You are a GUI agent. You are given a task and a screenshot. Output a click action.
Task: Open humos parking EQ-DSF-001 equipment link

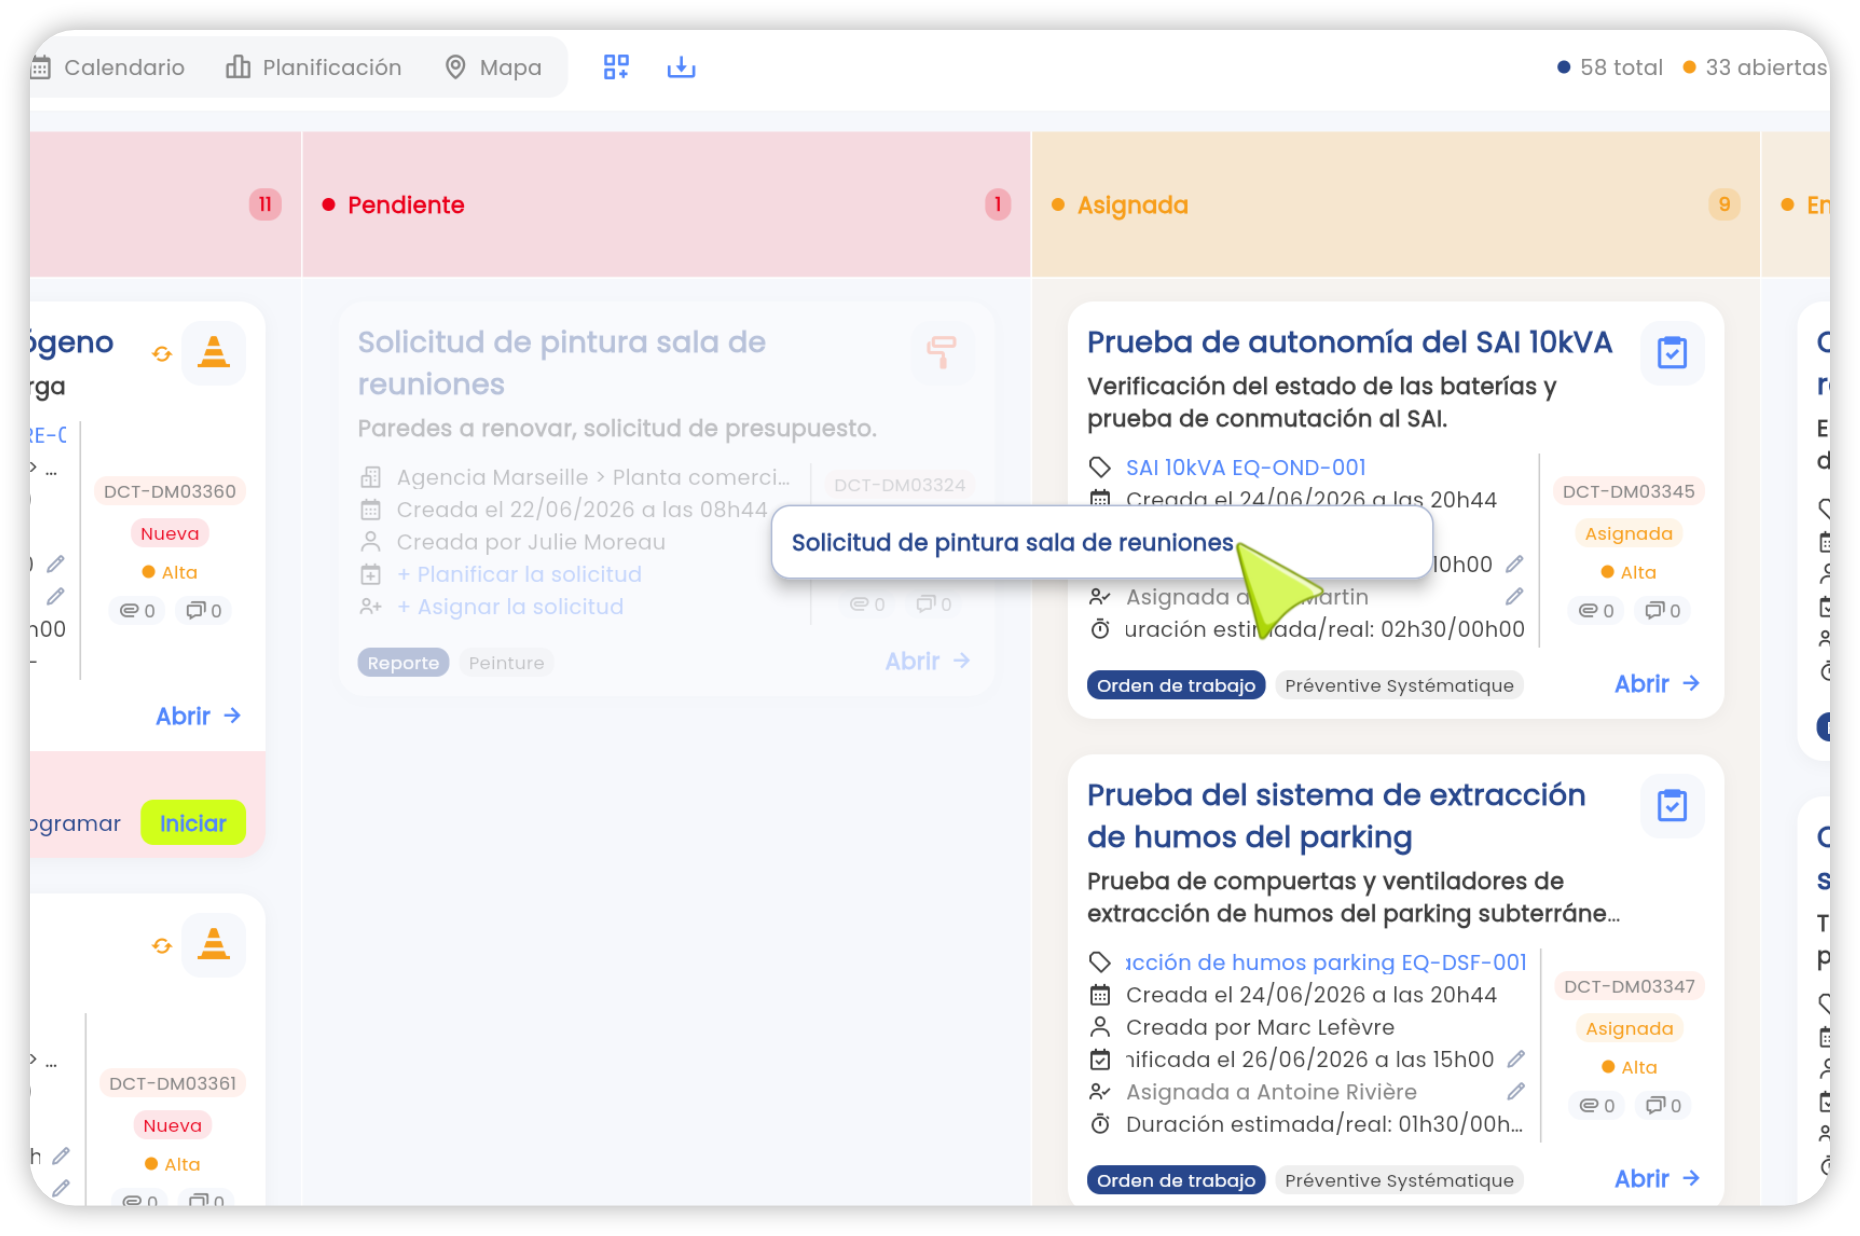click(1325, 962)
